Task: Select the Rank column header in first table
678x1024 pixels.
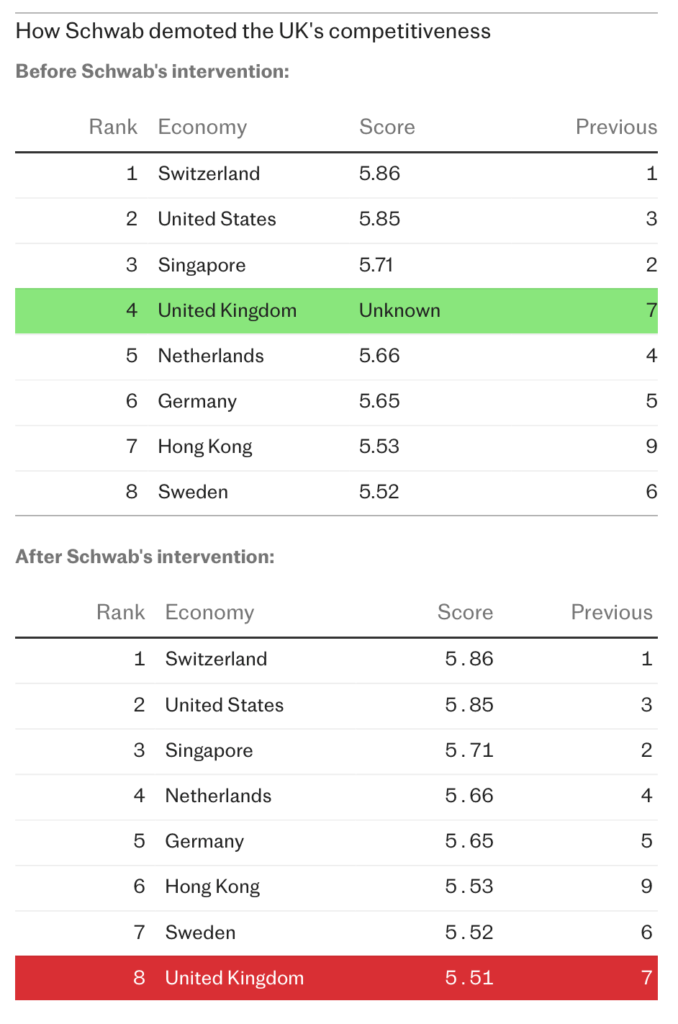Action: pos(113,127)
